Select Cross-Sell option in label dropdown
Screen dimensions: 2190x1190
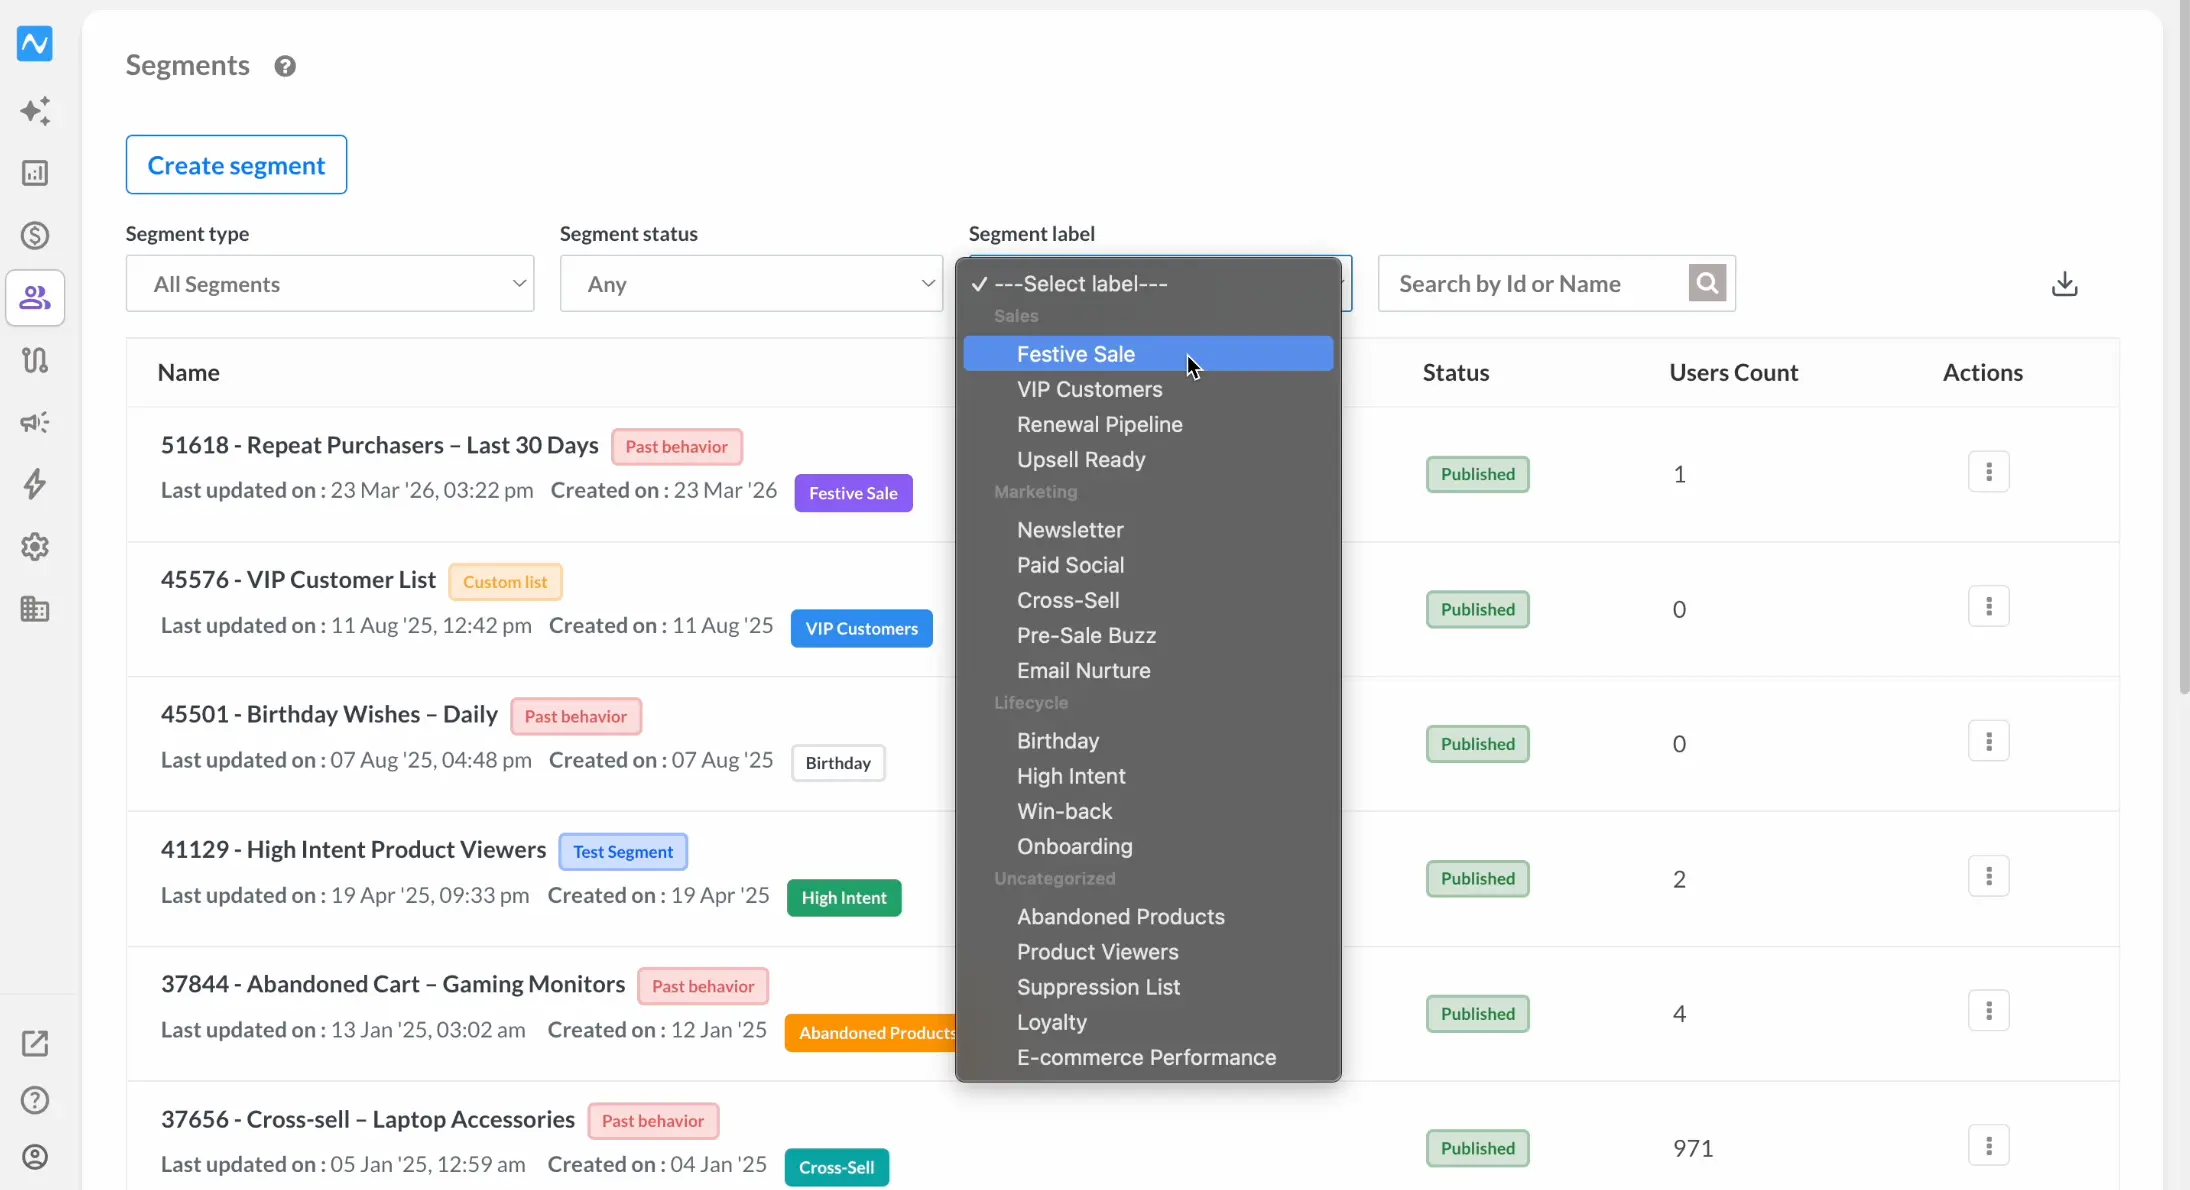(1148, 600)
